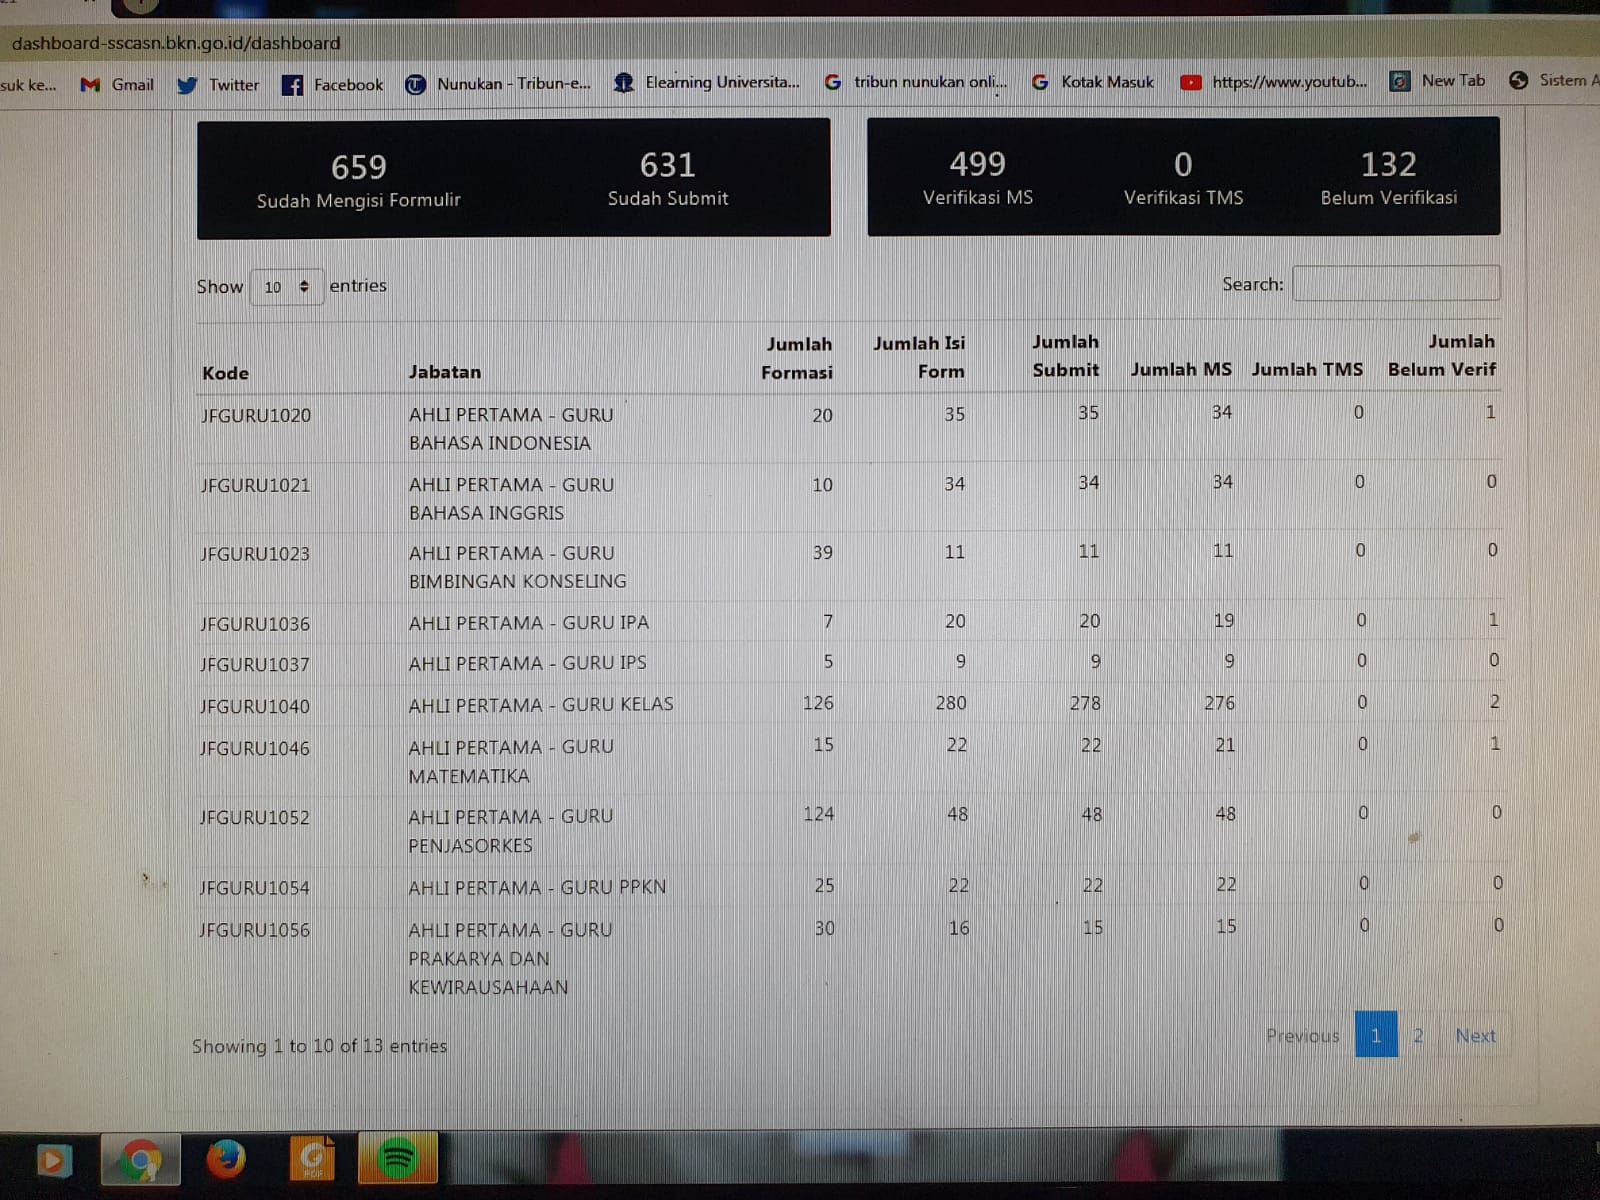Open the Kotak Masuk bookmark
Image resolution: width=1600 pixels, height=1200 pixels.
pyautogui.click(x=1093, y=82)
